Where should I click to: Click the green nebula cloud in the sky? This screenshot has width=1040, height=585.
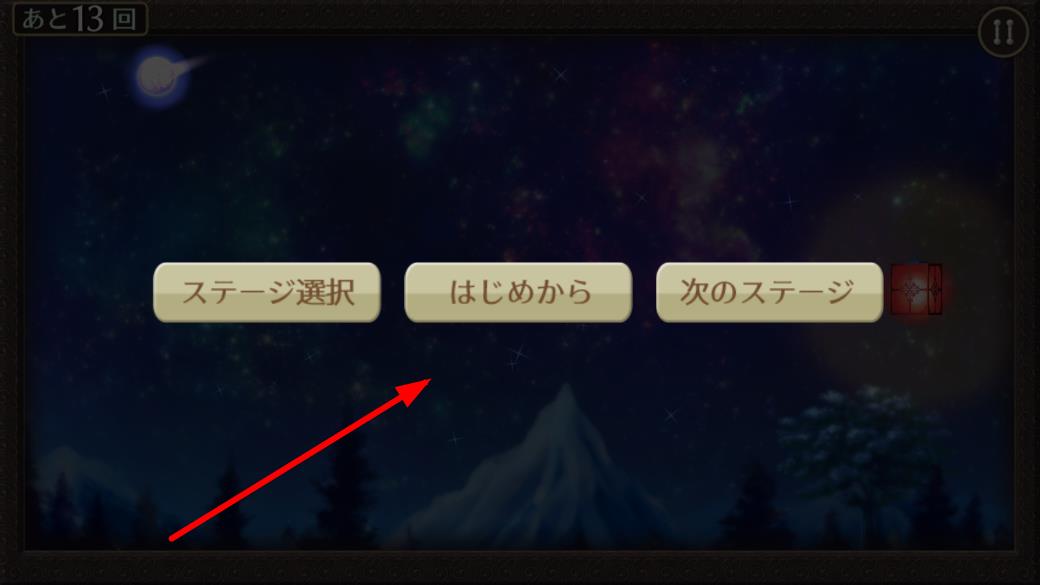coord(424,126)
